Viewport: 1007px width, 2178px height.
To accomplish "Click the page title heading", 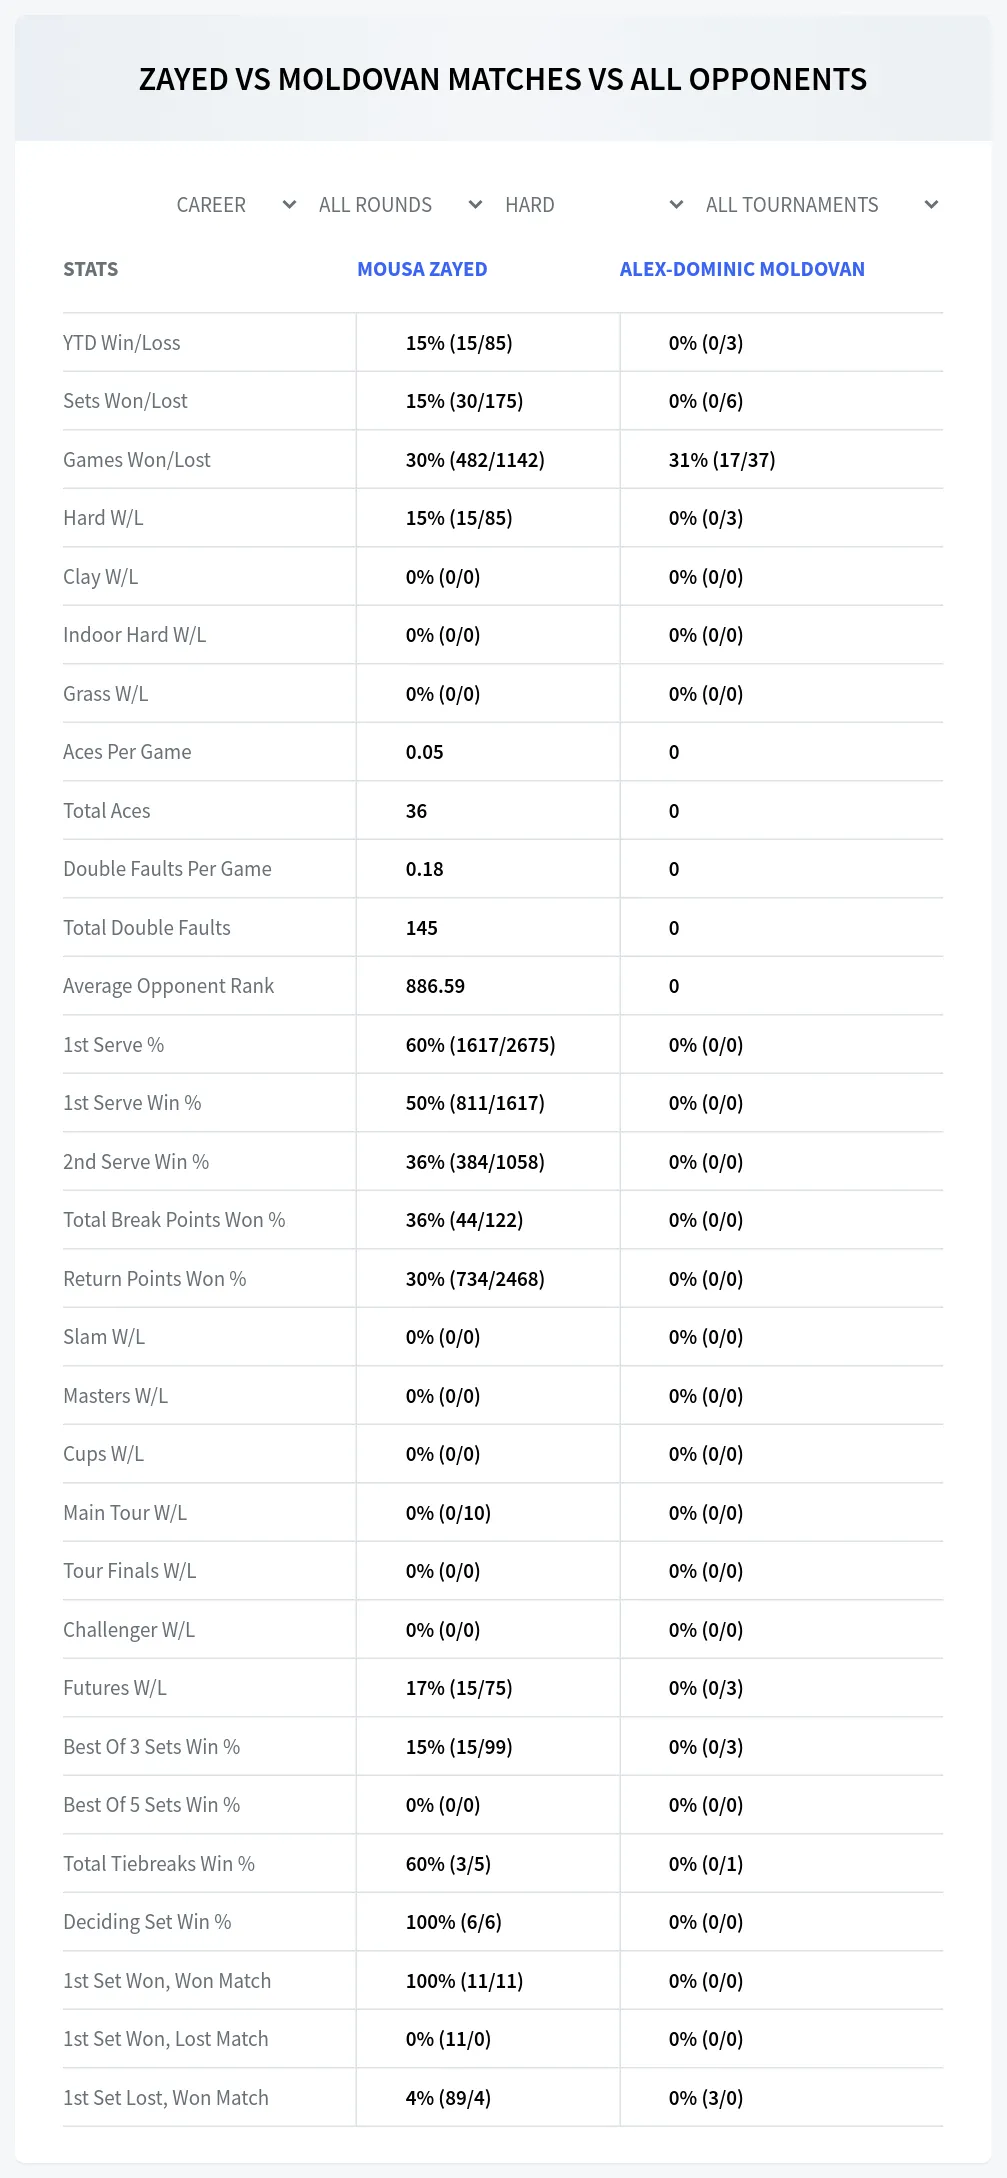I will 503,79.
